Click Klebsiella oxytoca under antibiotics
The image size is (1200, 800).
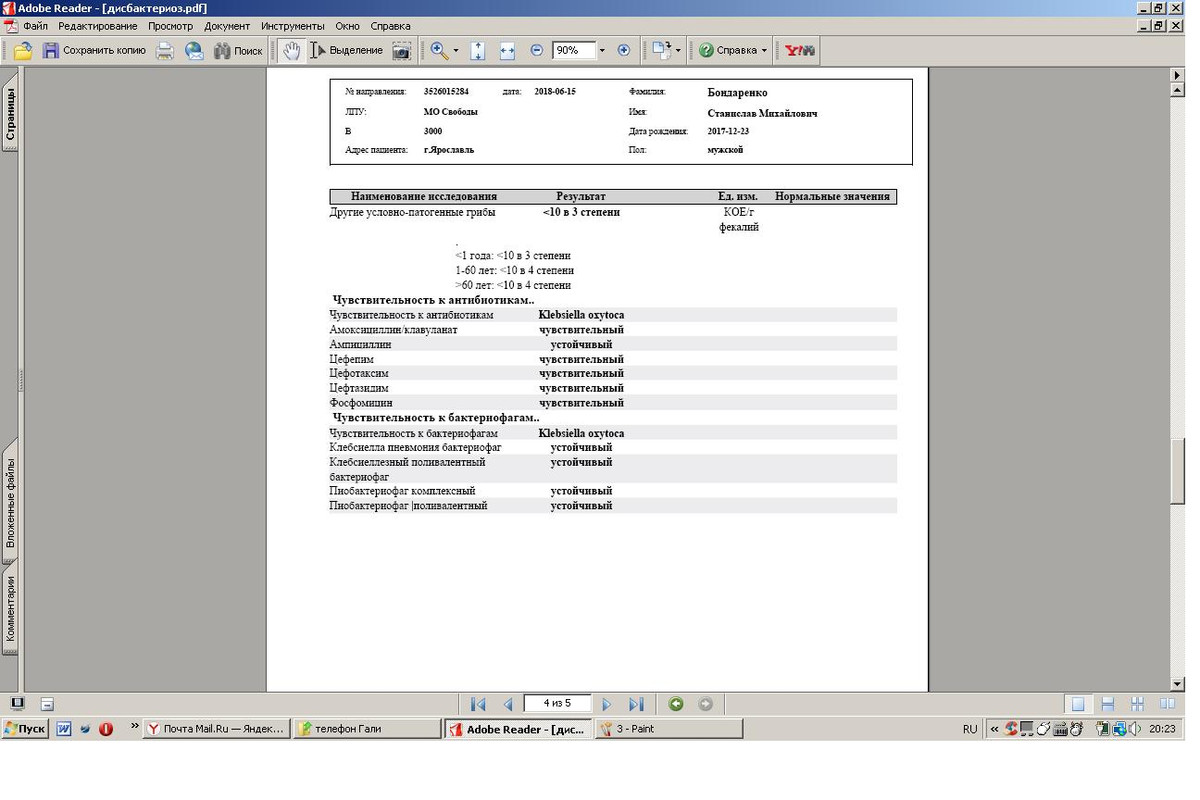[x=581, y=315]
